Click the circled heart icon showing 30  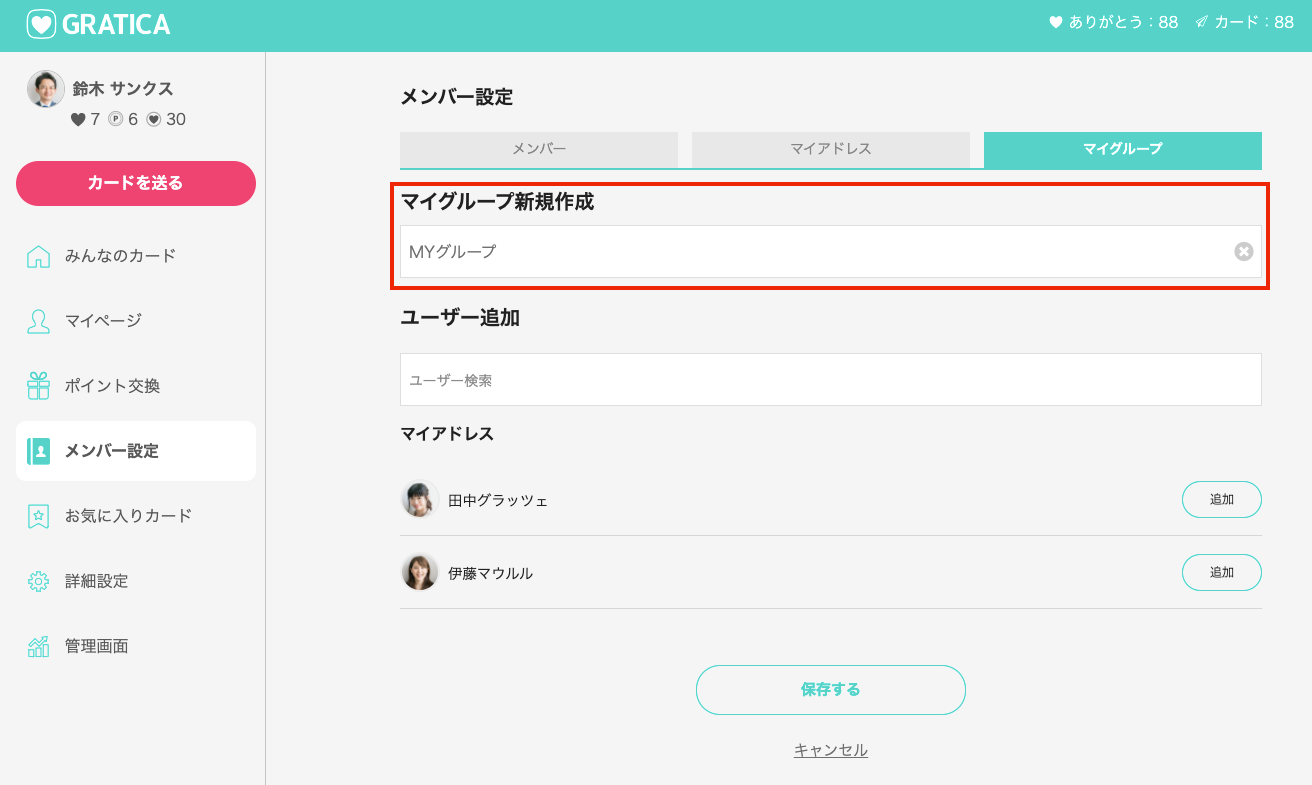[x=154, y=120]
